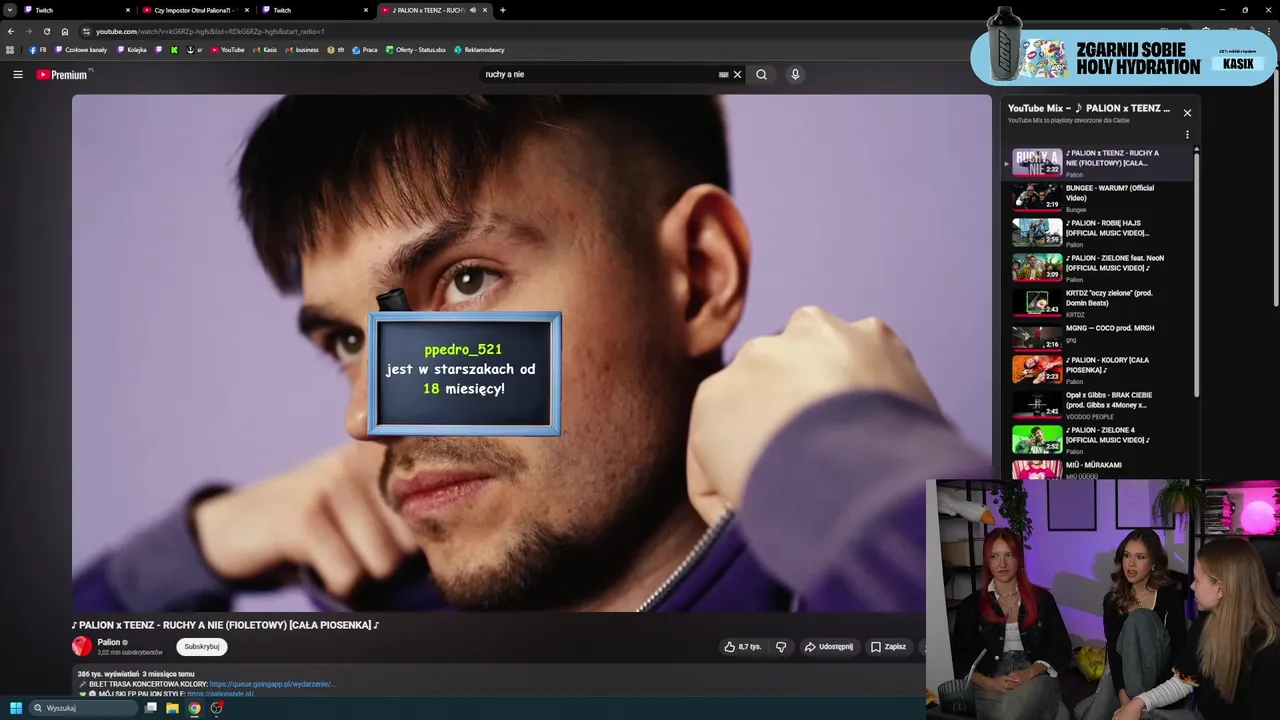This screenshot has height=720, width=1280.
Task: Click into the 'ruchy a nie' search field
Action: [x=598, y=74]
